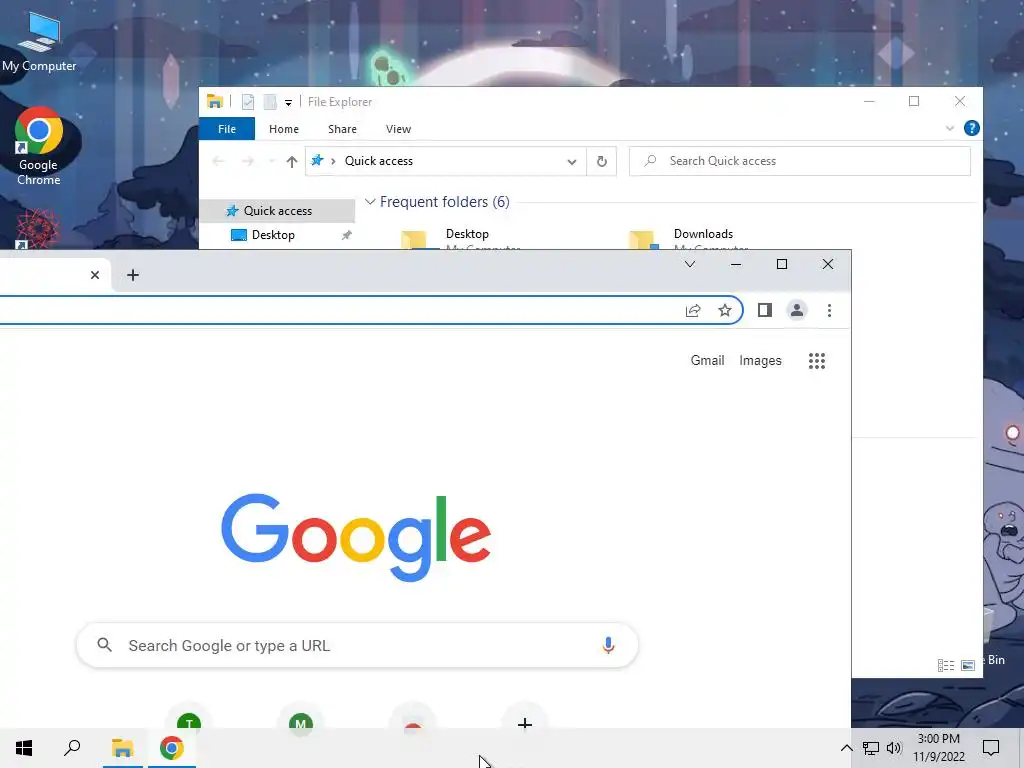Click File Explorer taskbar icon
Screen dimensions: 1024x768
(122, 748)
